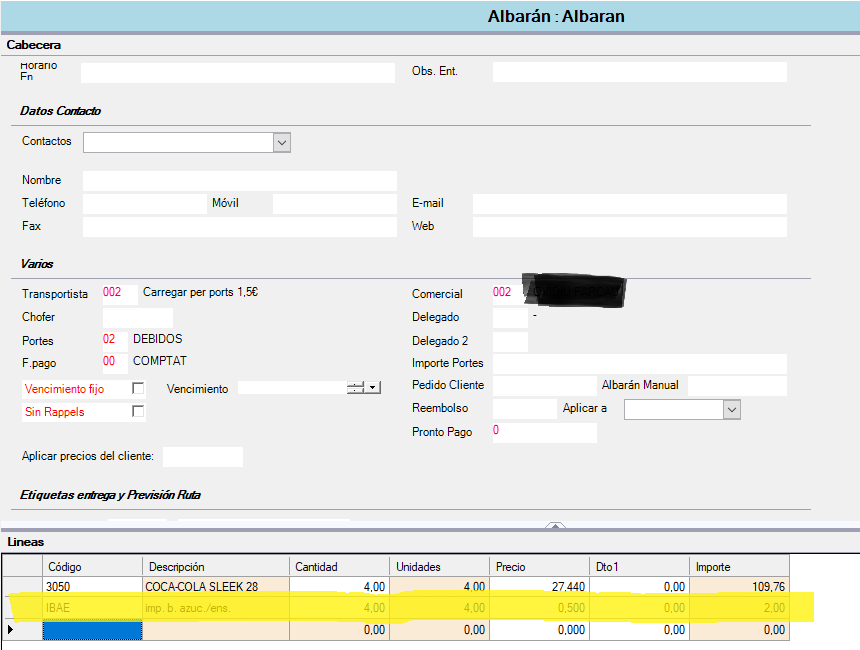The height and width of the screenshot is (650, 860).
Task: Collapse the Cabecera panel using splitter arrow
Action: 555,525
